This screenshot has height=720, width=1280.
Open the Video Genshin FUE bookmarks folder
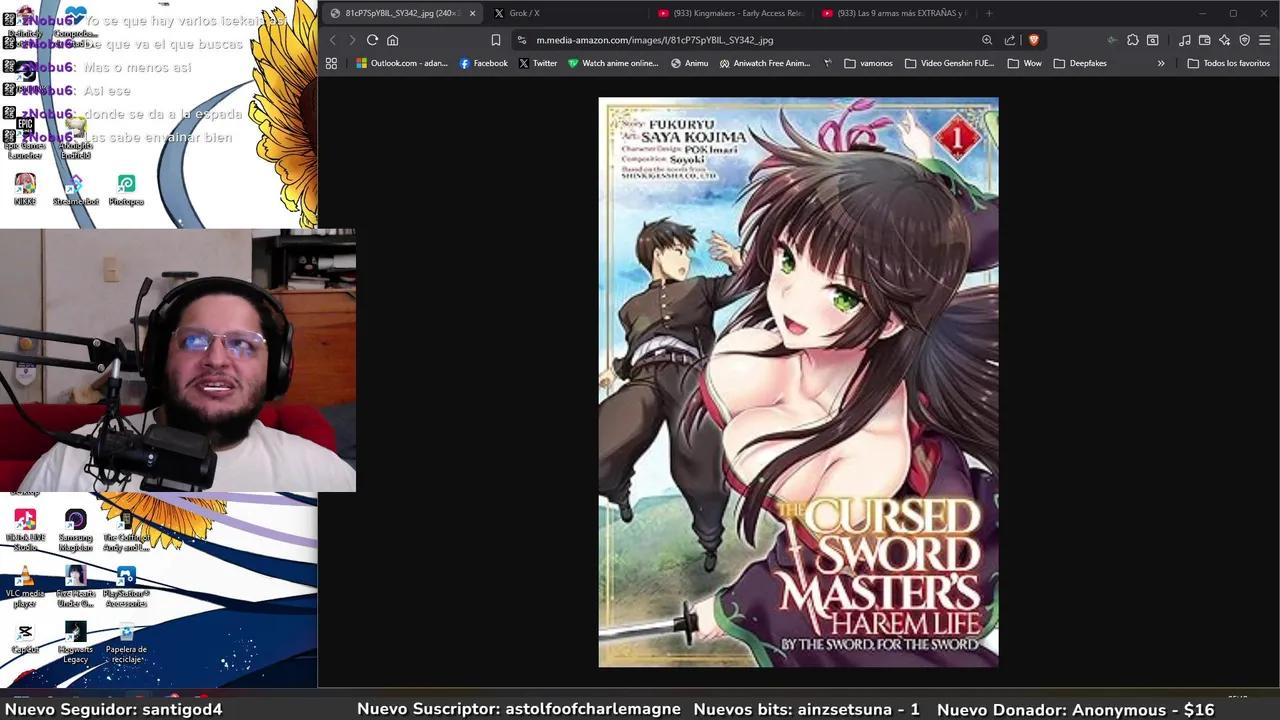(949, 63)
